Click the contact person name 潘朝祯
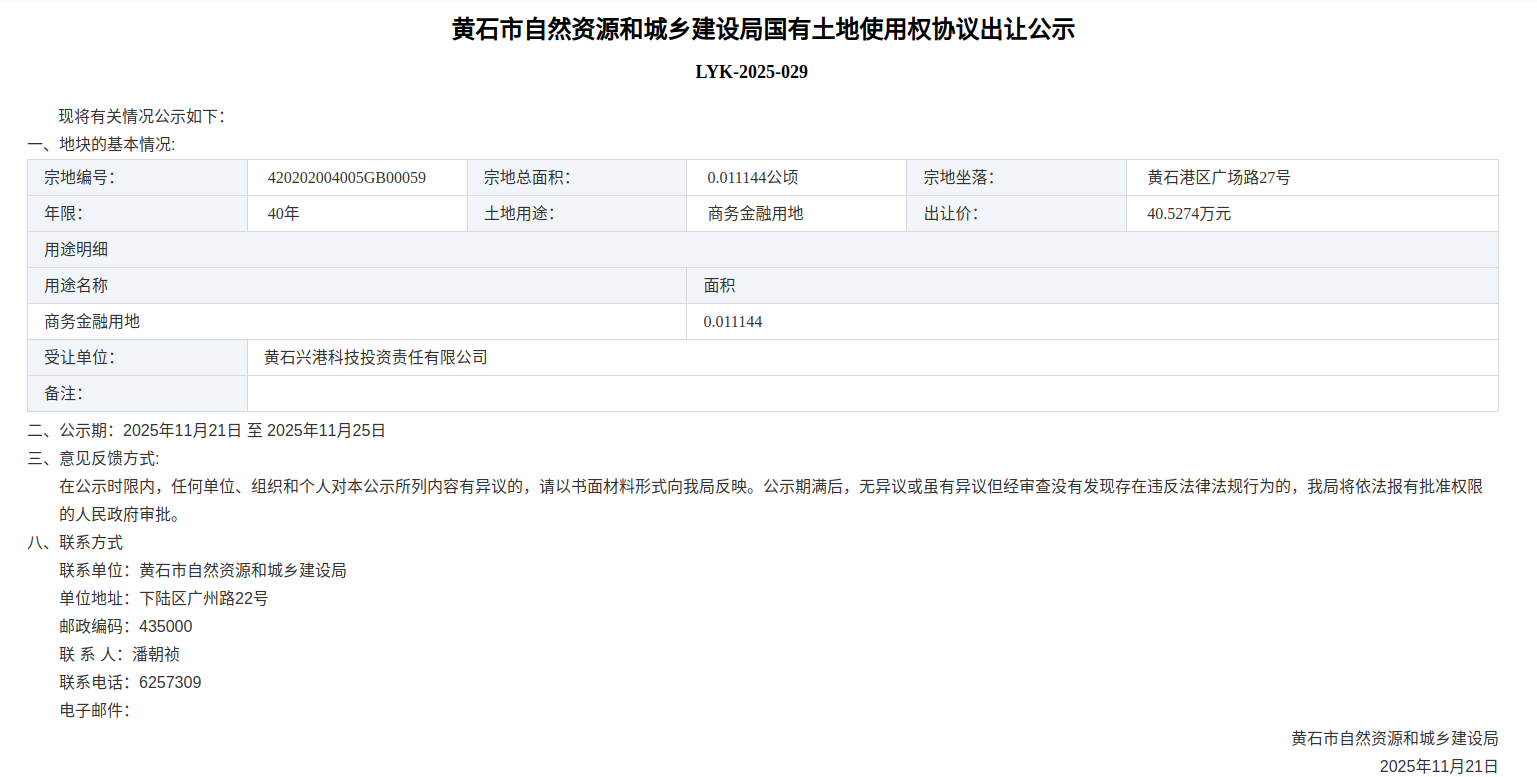The image size is (1537, 777). (x=156, y=655)
